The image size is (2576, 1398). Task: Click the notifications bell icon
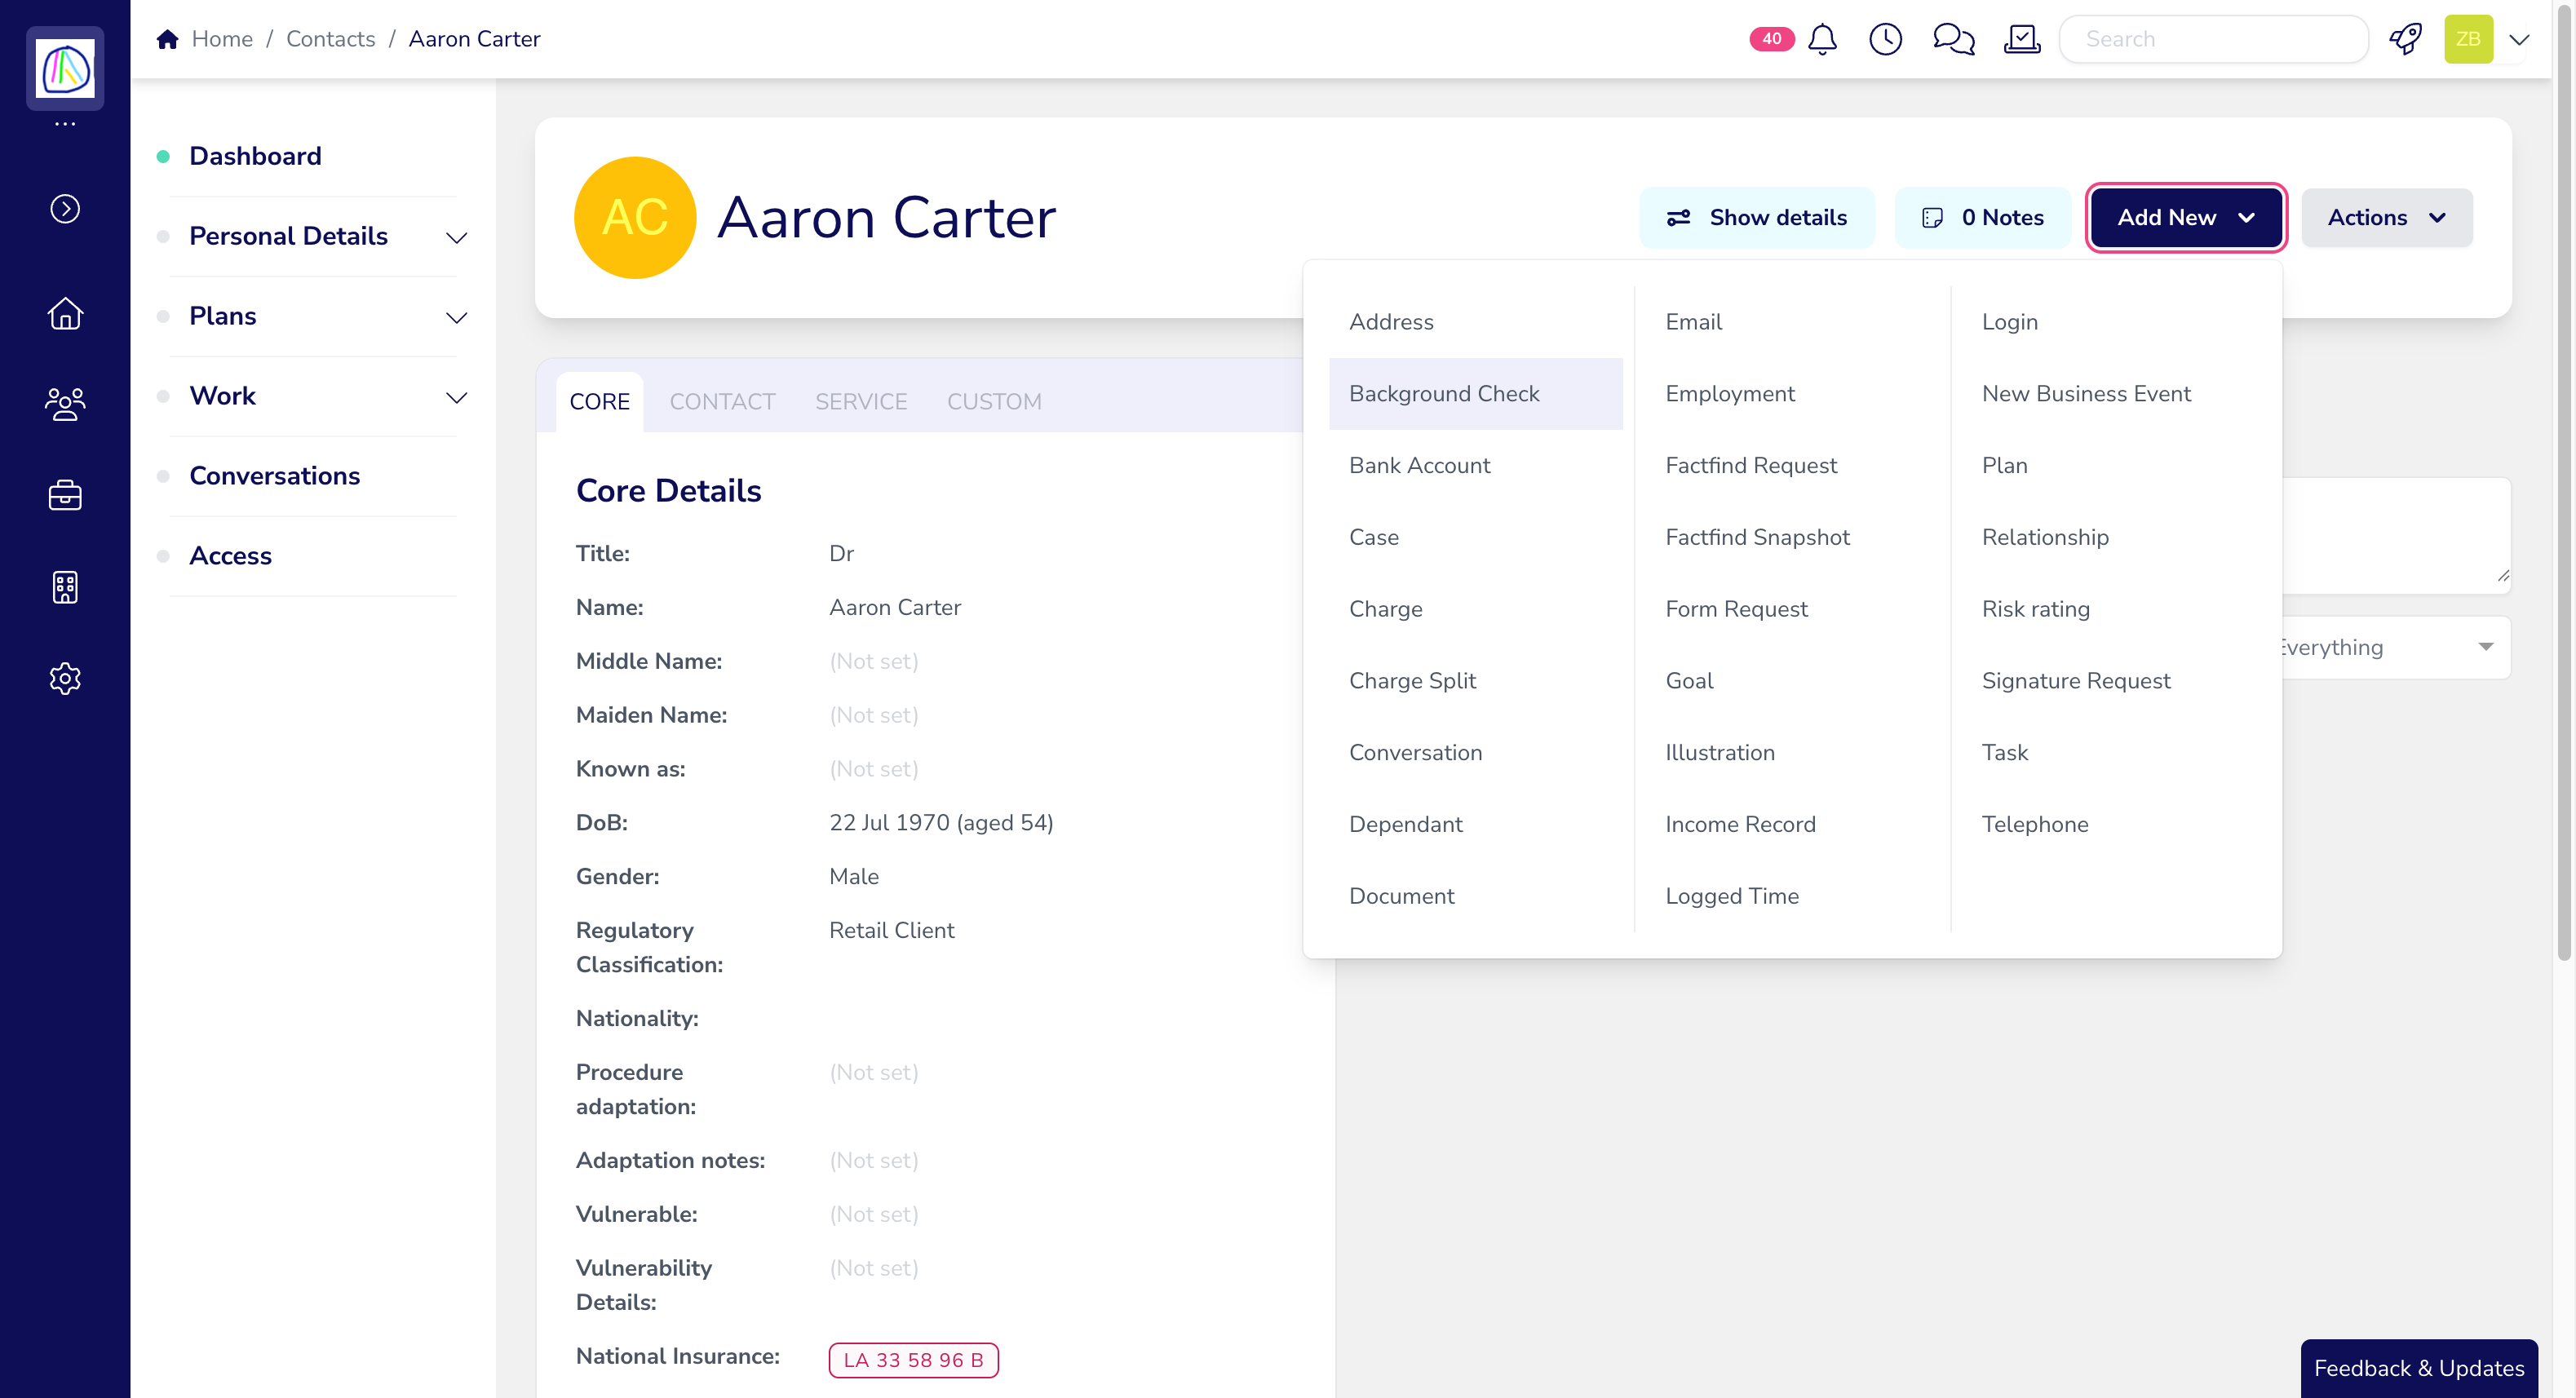[1822, 39]
